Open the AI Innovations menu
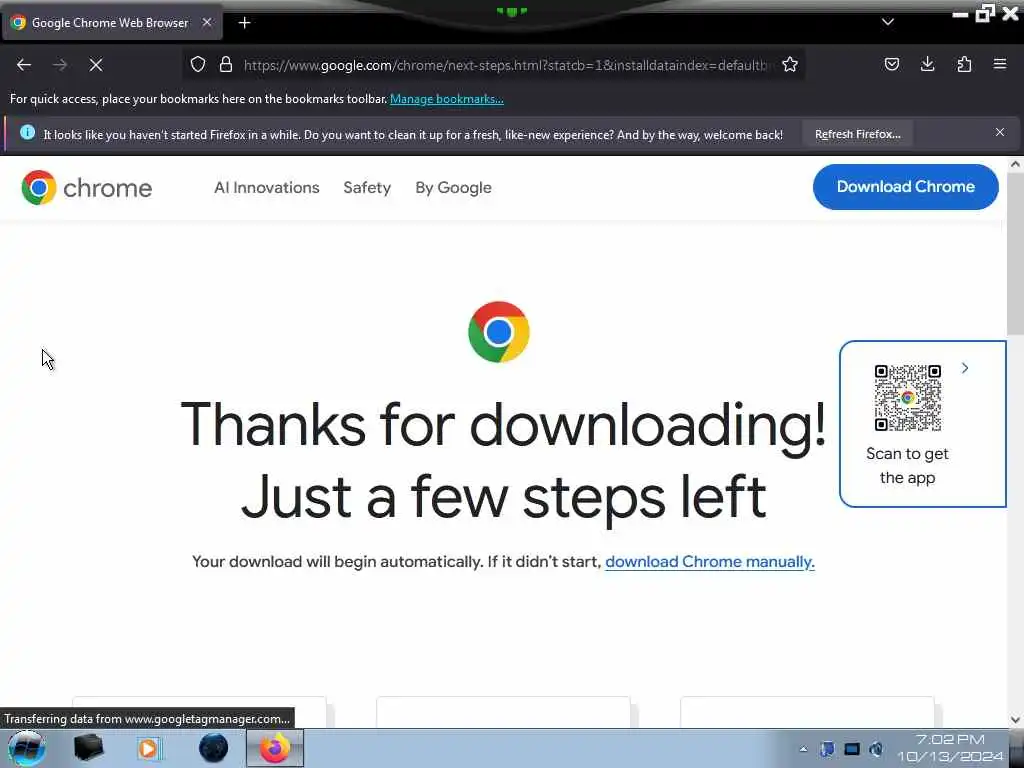1024x768 pixels. (x=266, y=188)
